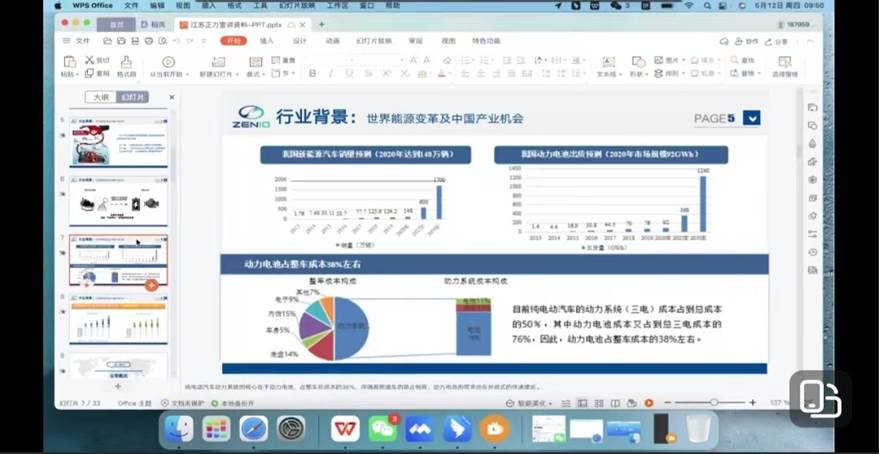Open the Replace (替换) dropdown
879x454 pixels.
(x=746, y=73)
